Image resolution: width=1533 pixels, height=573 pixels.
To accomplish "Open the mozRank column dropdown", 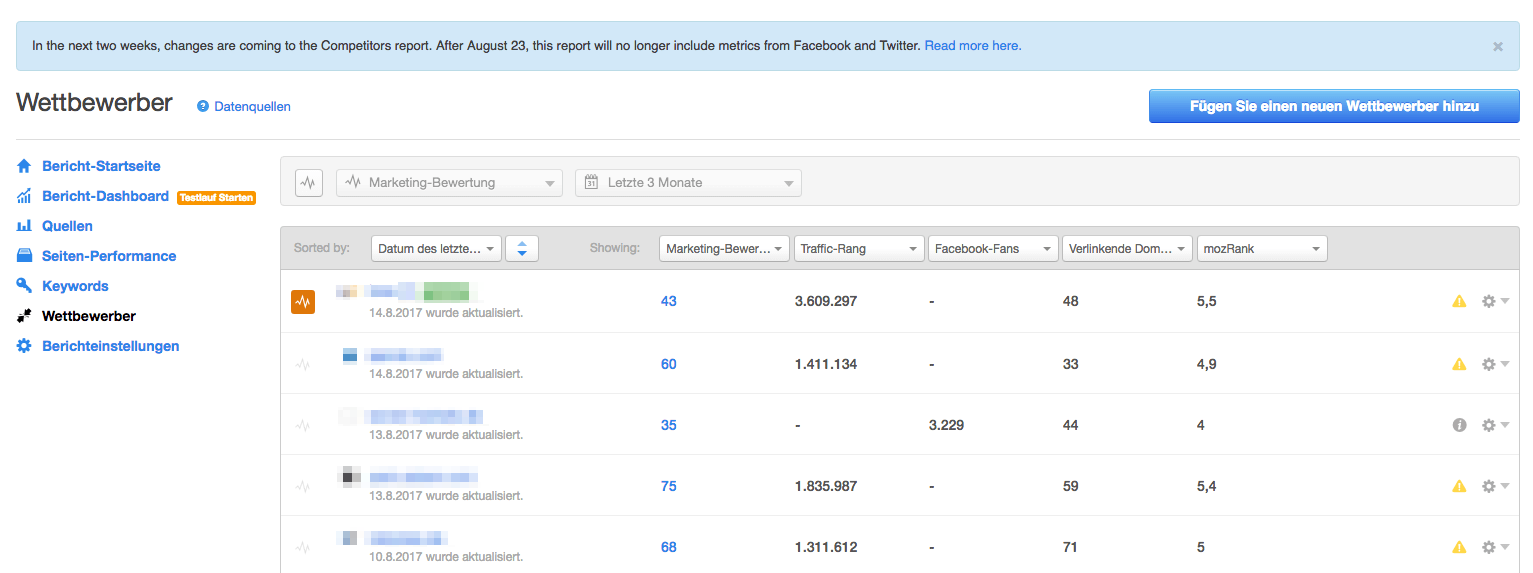I will 1262,248.
